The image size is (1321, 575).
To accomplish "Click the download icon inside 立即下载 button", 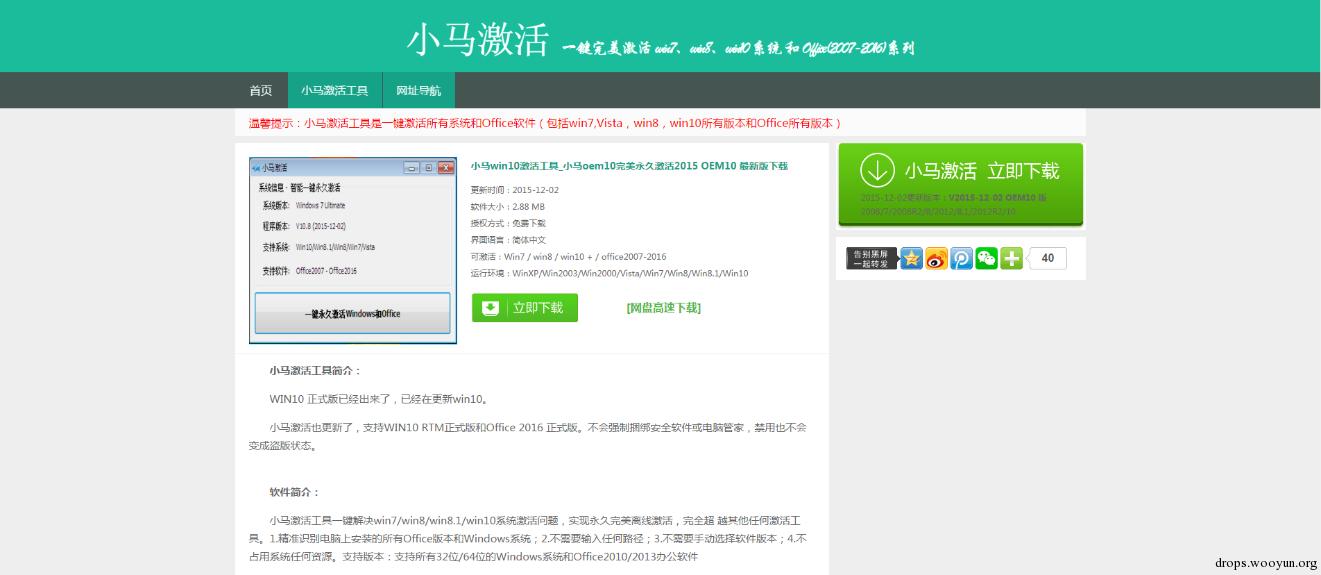I will (490, 308).
